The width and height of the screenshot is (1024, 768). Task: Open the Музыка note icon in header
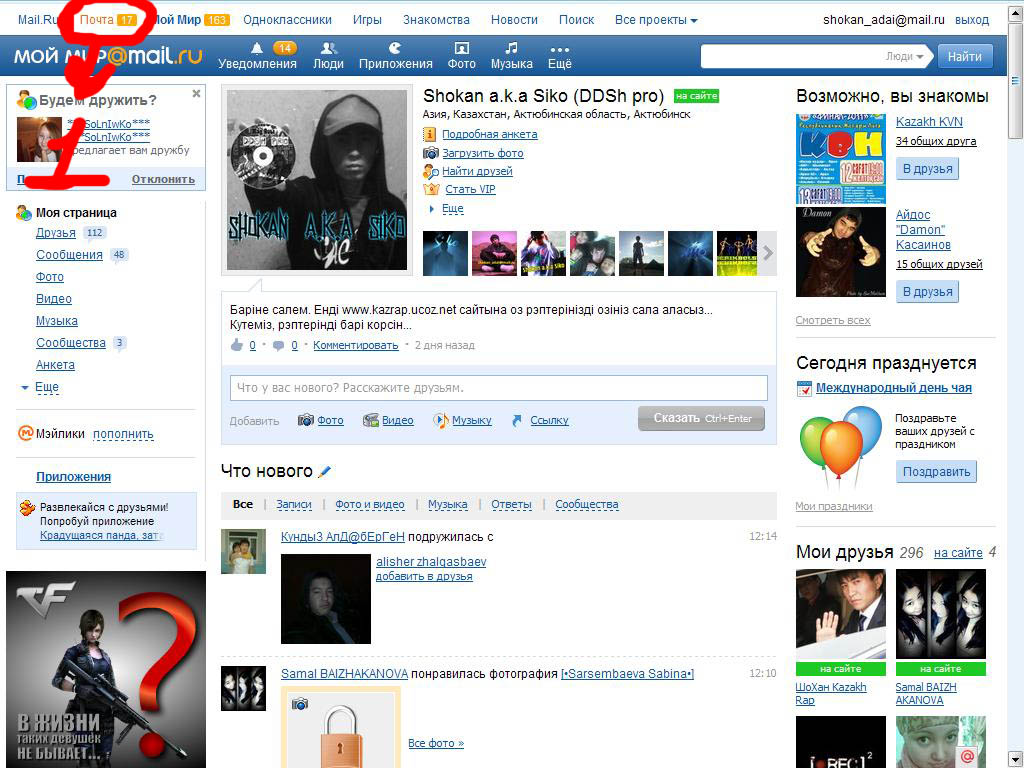[x=511, y=48]
